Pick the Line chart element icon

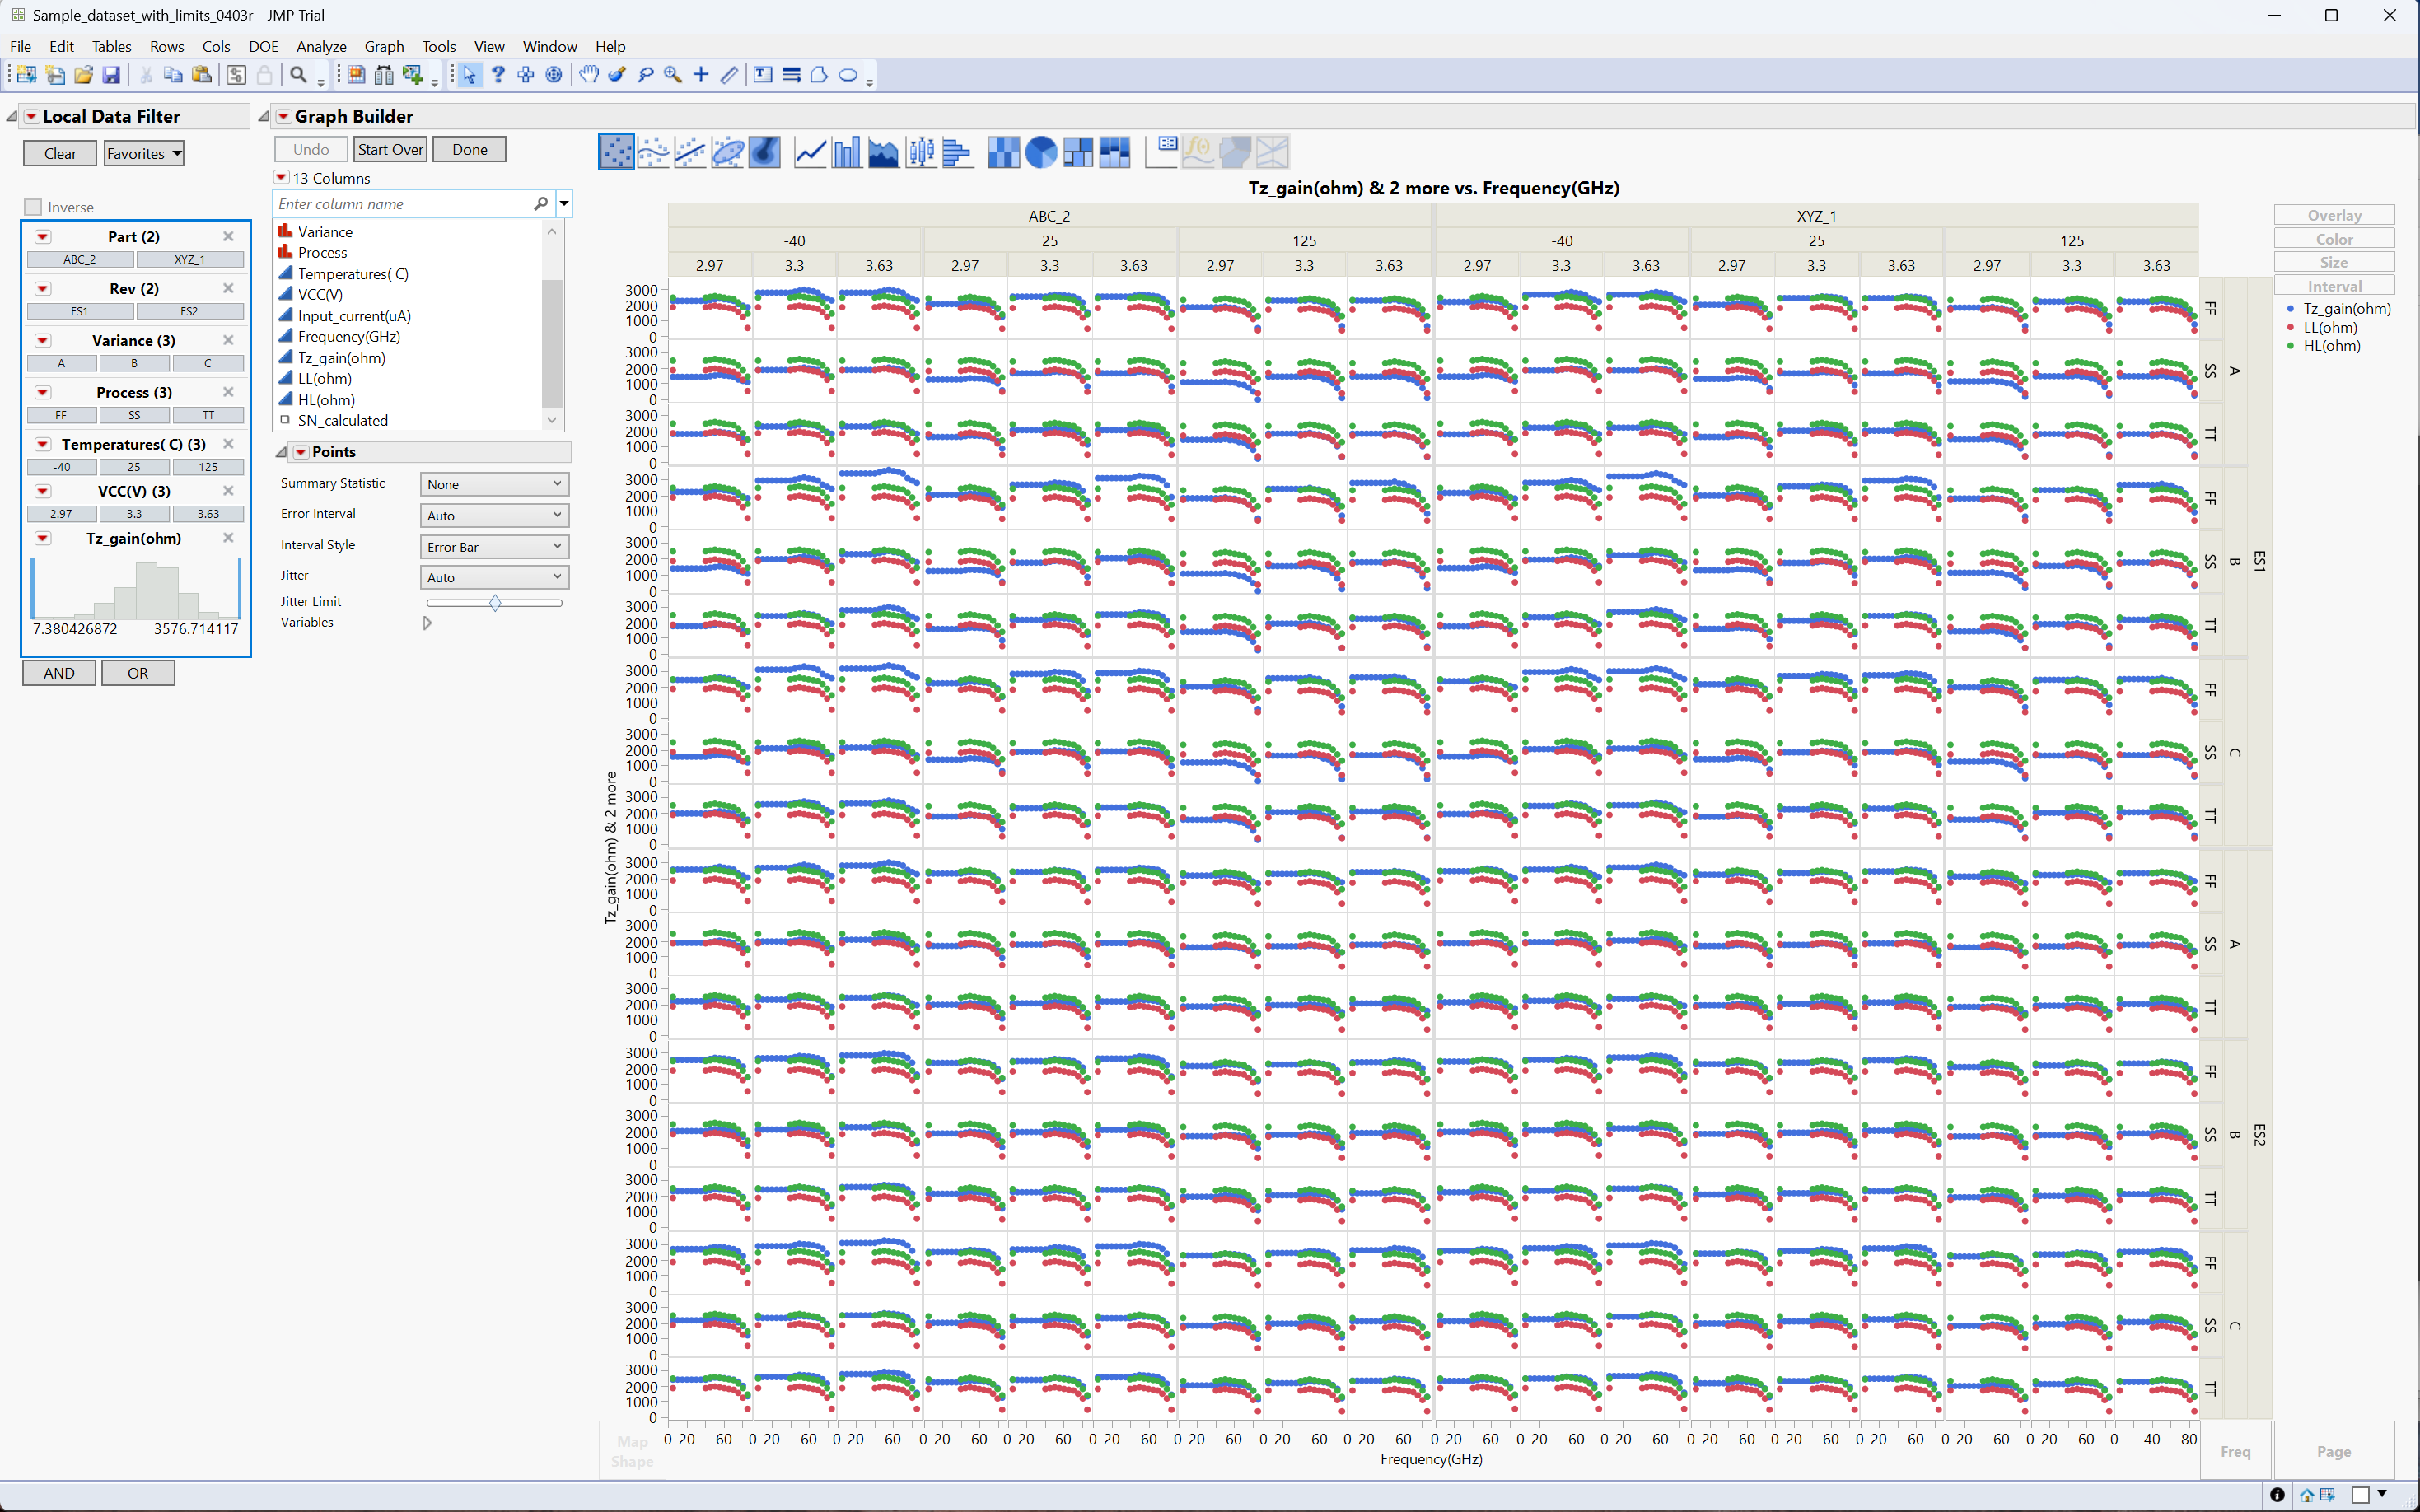click(809, 152)
